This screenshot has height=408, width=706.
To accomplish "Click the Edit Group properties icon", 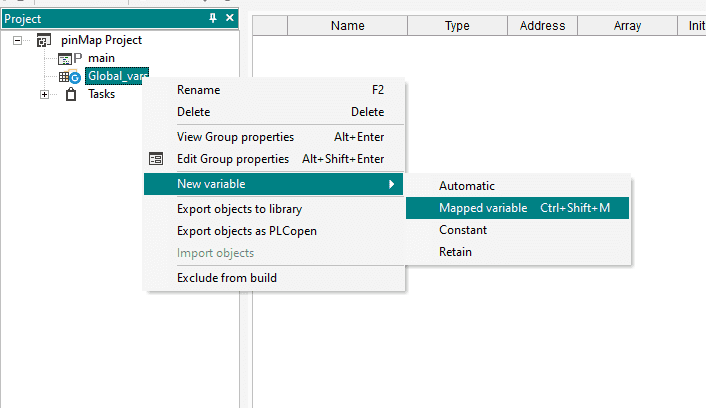I will (x=156, y=158).
